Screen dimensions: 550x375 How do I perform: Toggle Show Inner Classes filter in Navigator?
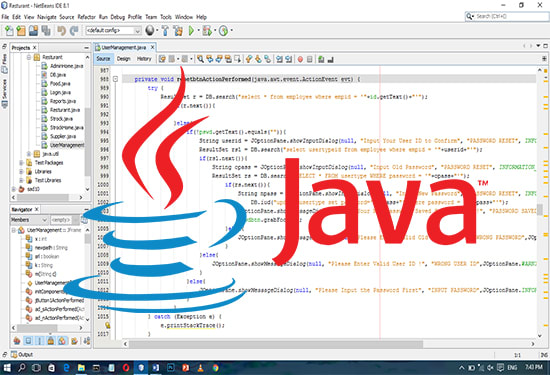click(x=62, y=340)
